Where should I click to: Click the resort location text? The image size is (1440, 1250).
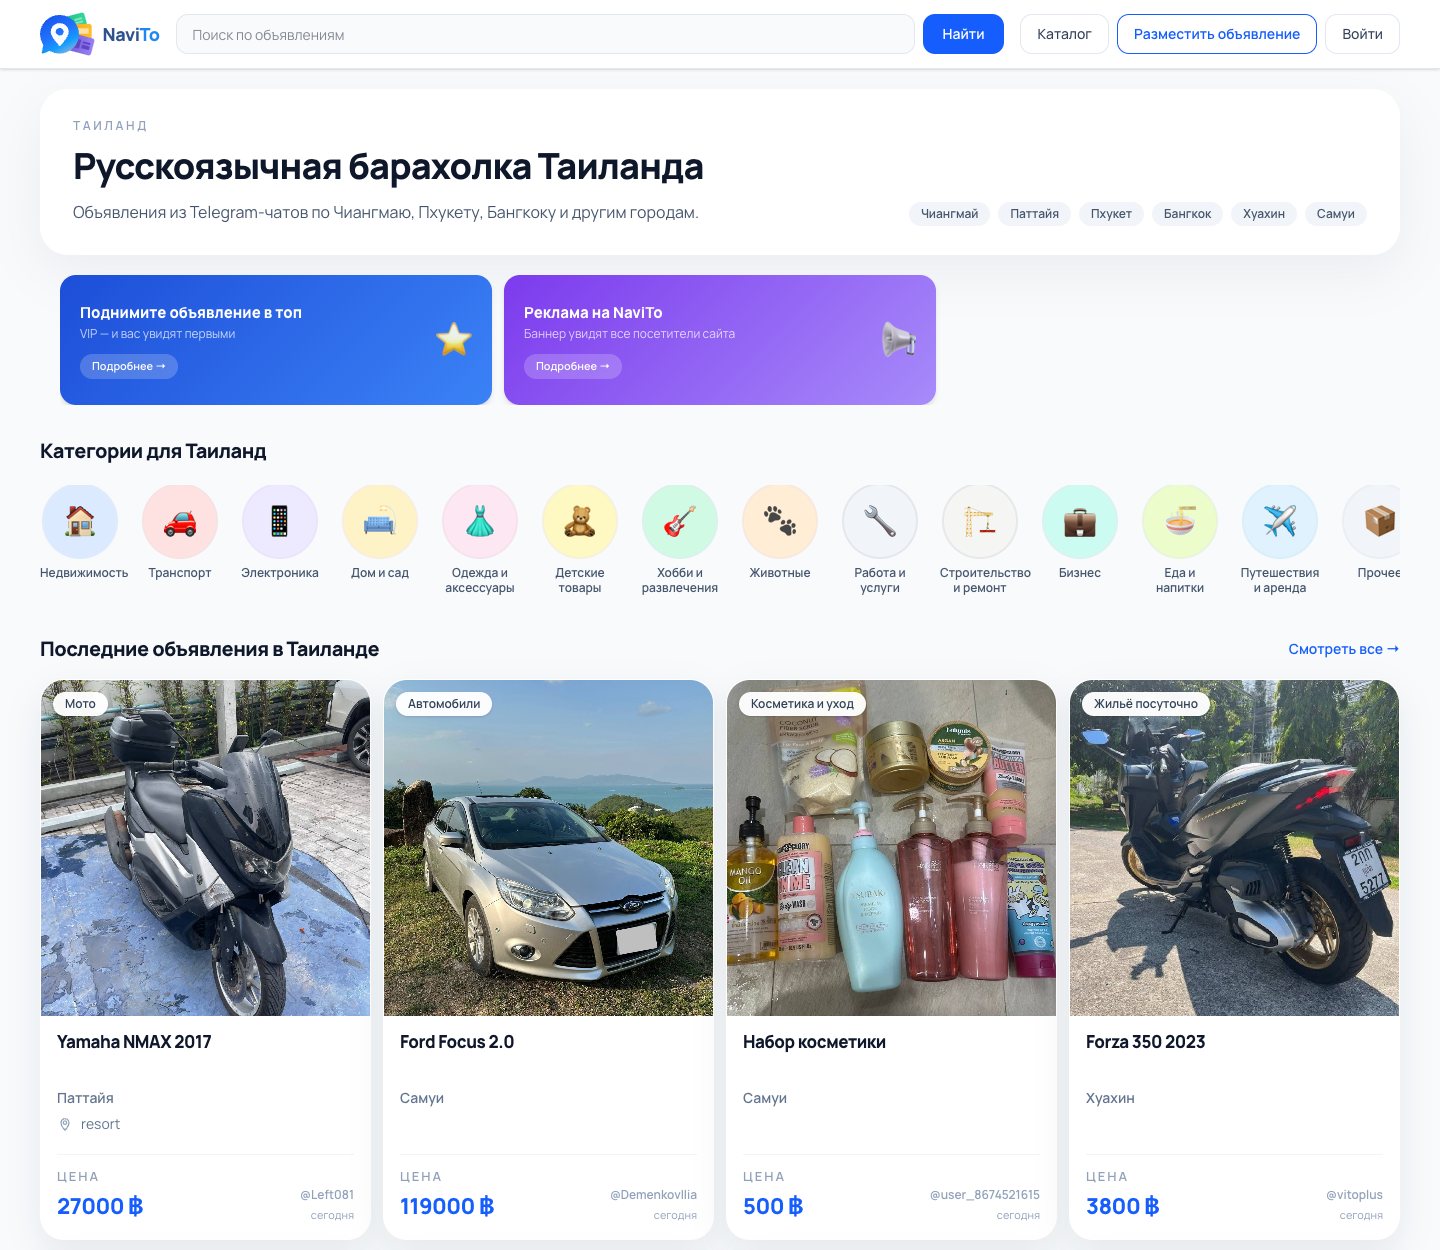[x=100, y=1124]
